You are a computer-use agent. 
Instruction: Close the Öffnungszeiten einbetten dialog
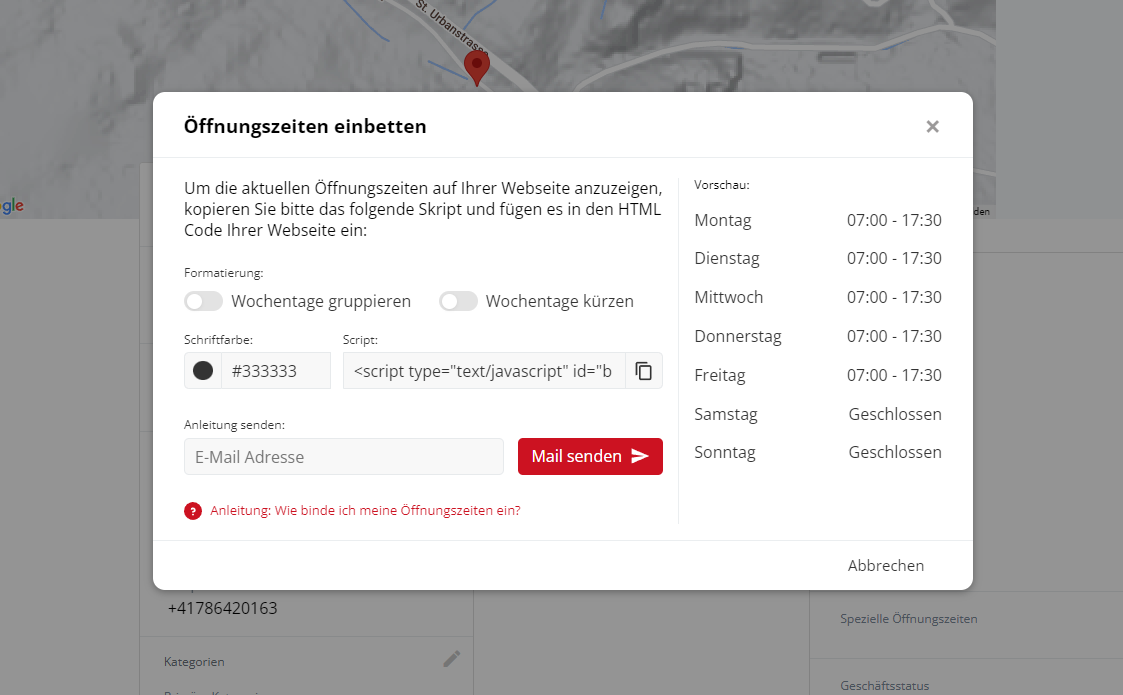(x=932, y=126)
